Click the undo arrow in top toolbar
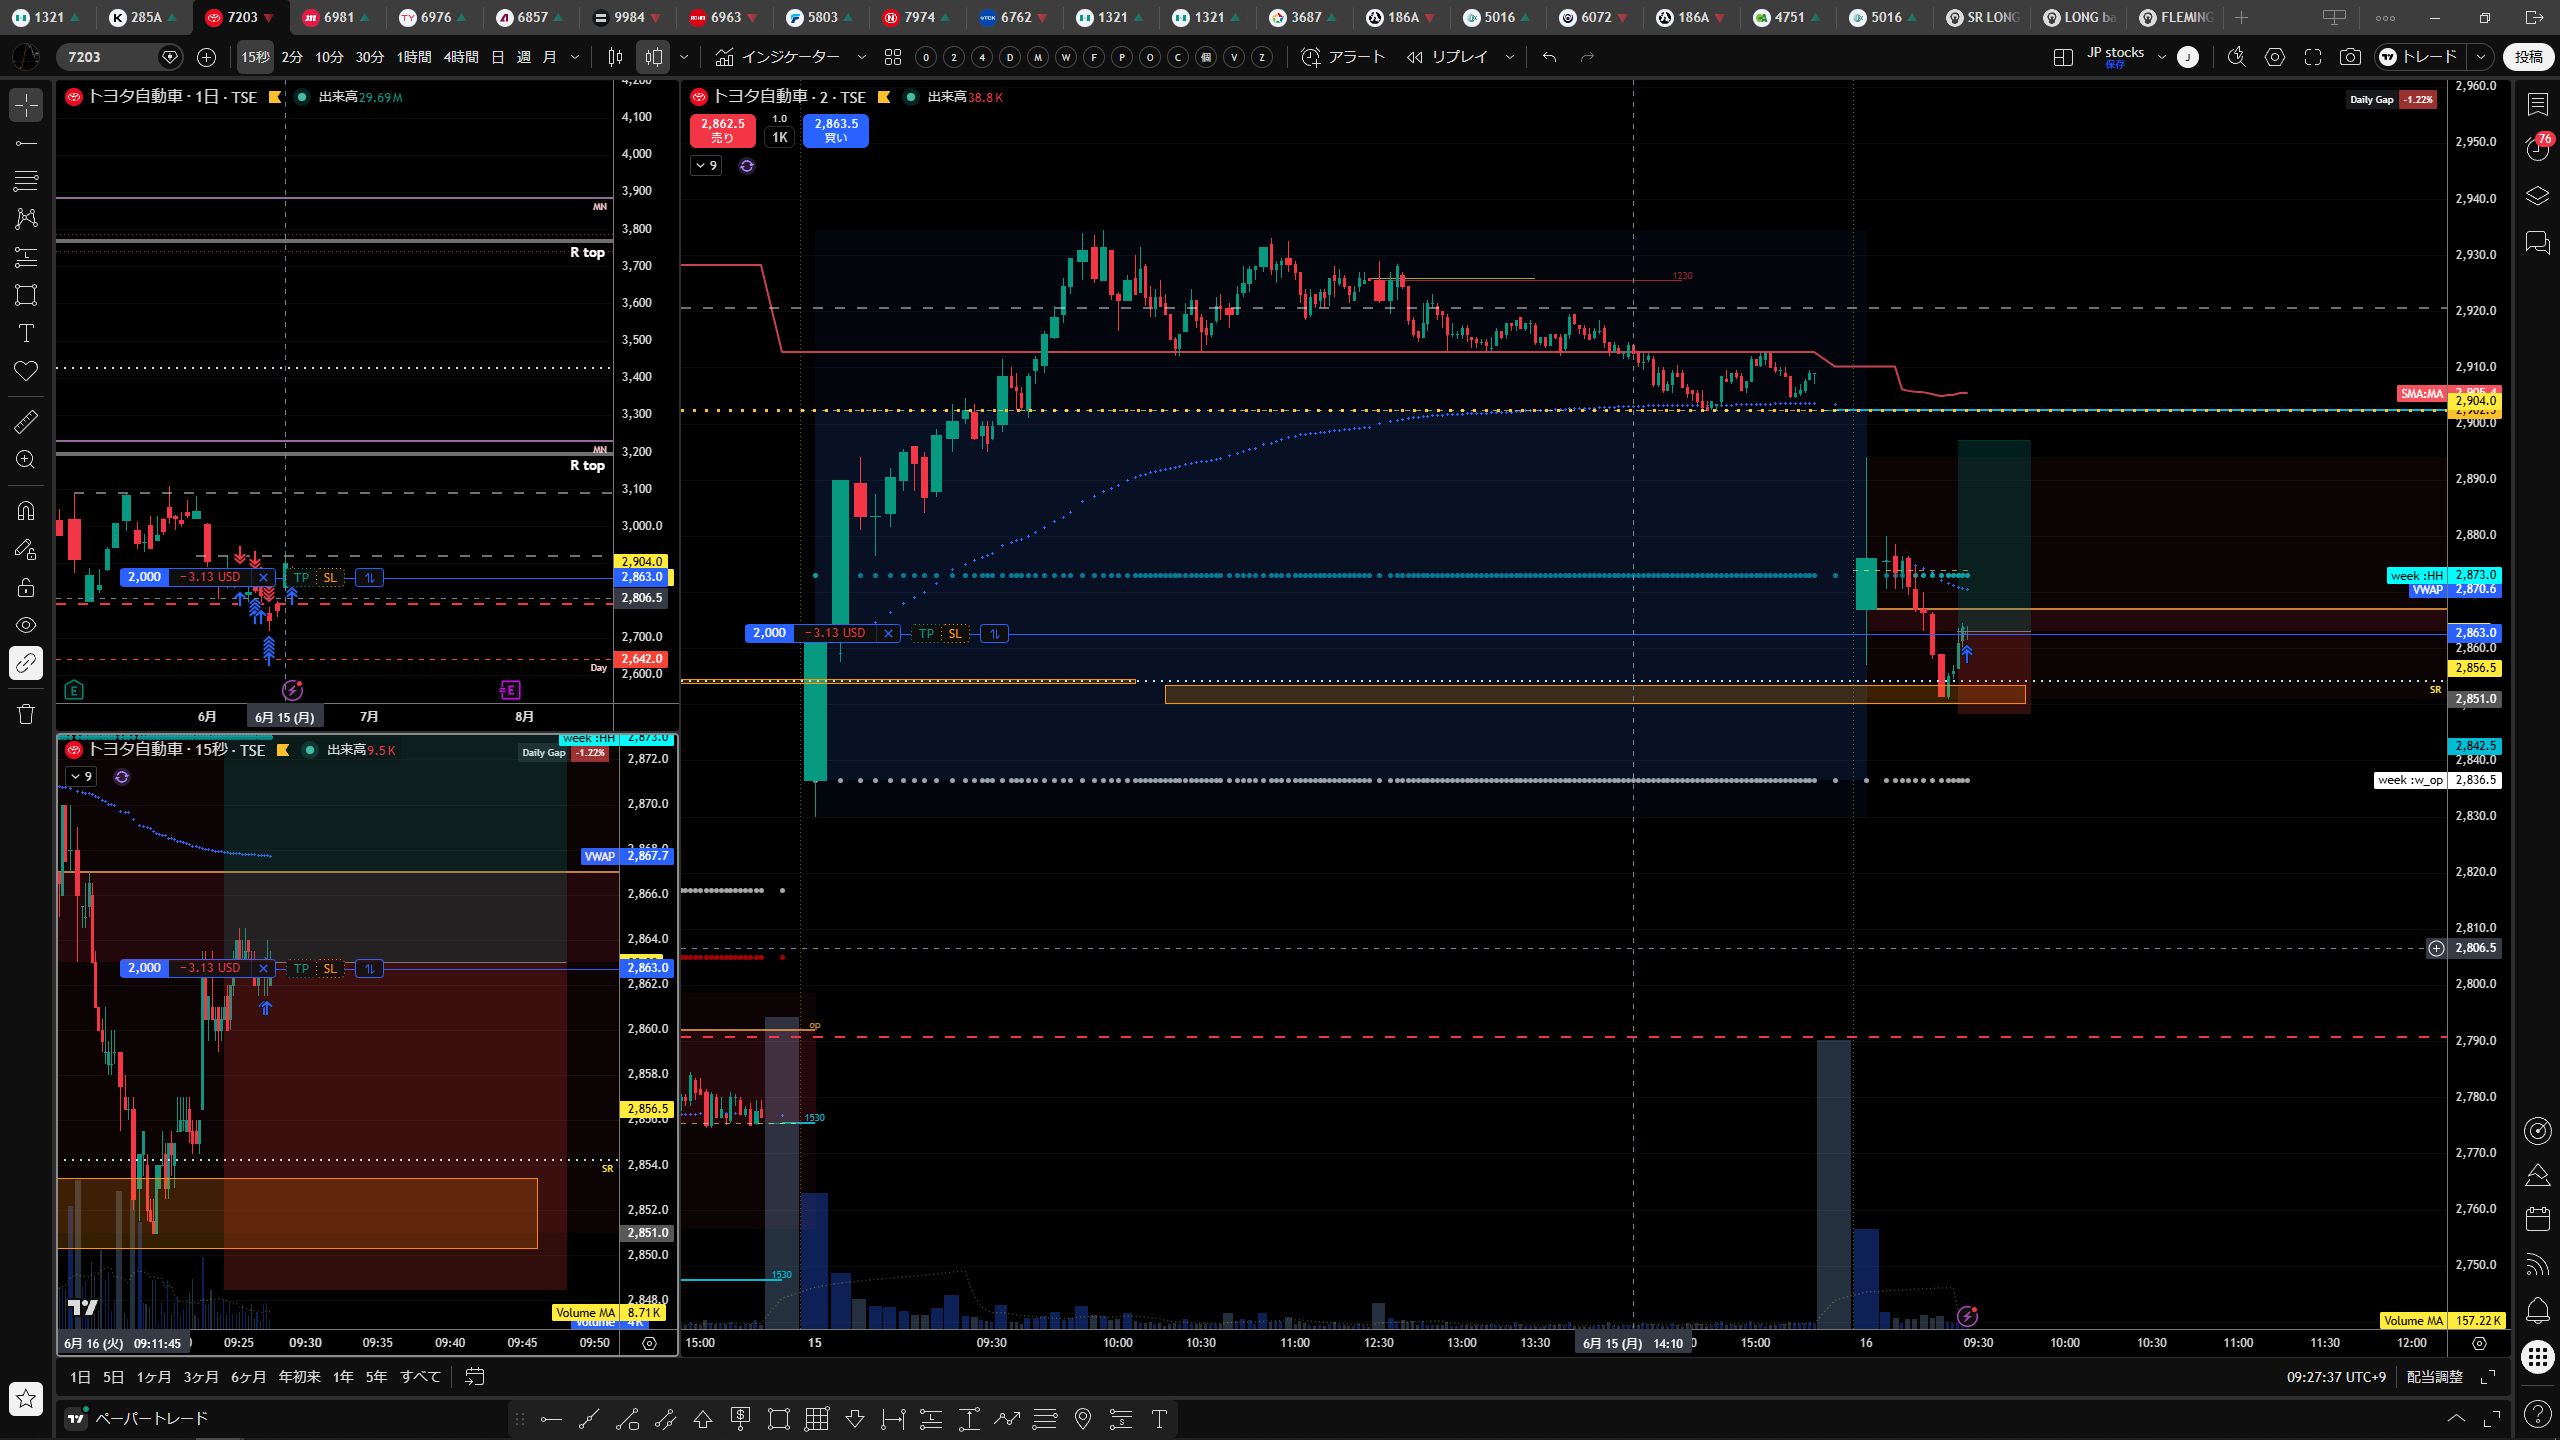The height and width of the screenshot is (1440, 2560). [x=1550, y=57]
